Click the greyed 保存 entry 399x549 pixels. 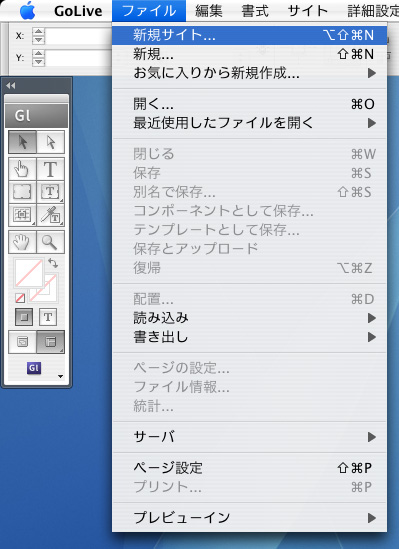click(x=249, y=173)
